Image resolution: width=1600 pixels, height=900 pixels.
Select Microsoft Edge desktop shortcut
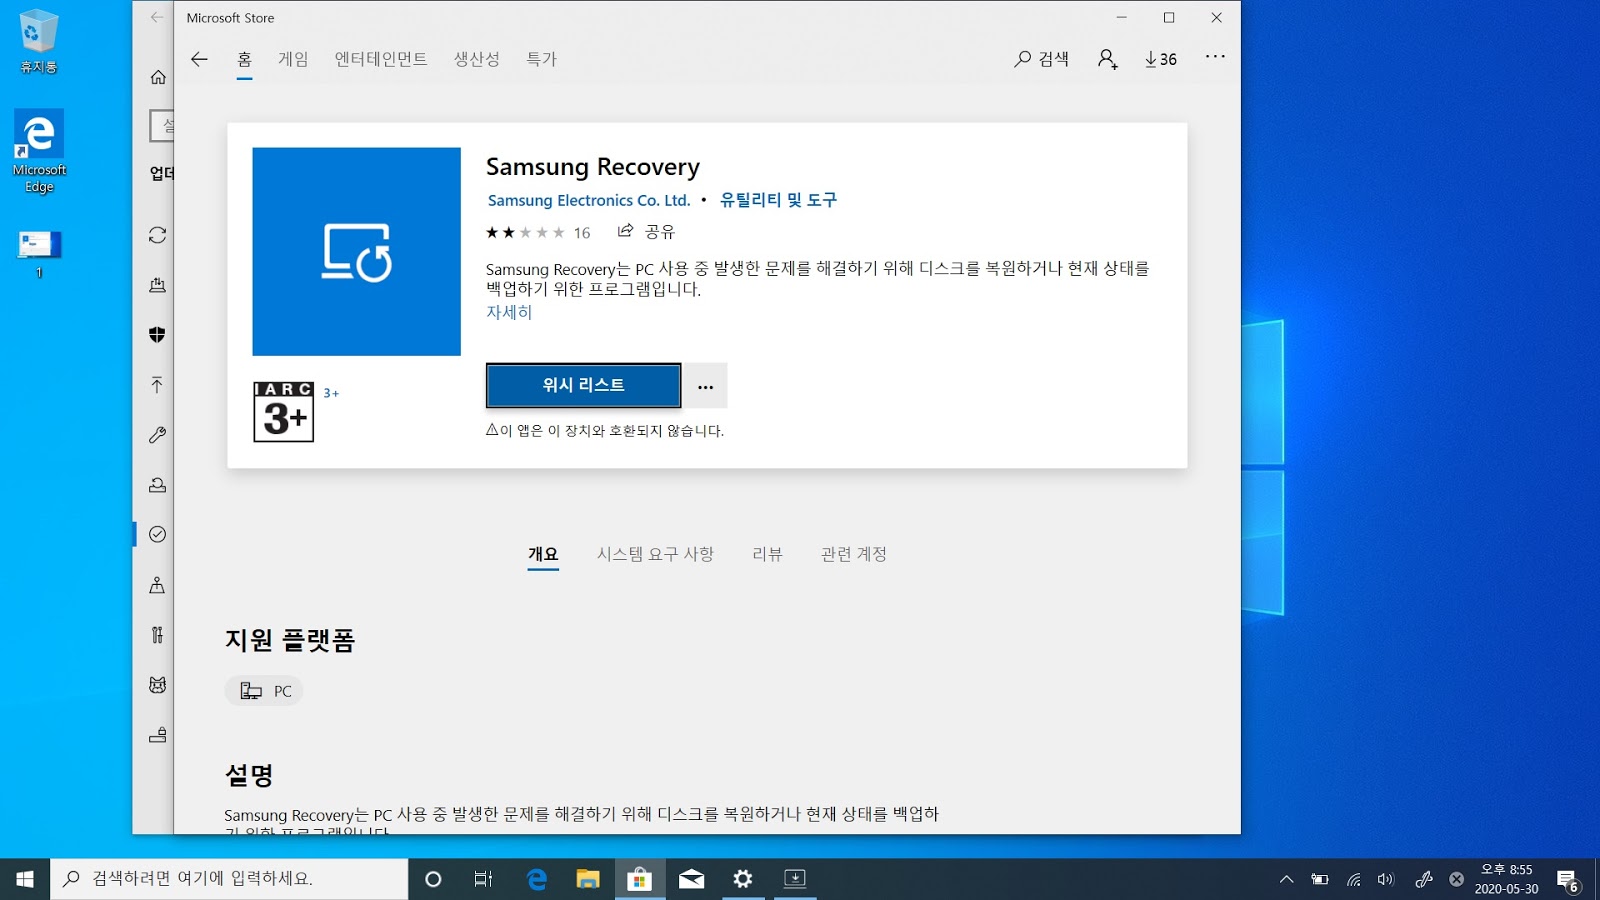click(39, 152)
